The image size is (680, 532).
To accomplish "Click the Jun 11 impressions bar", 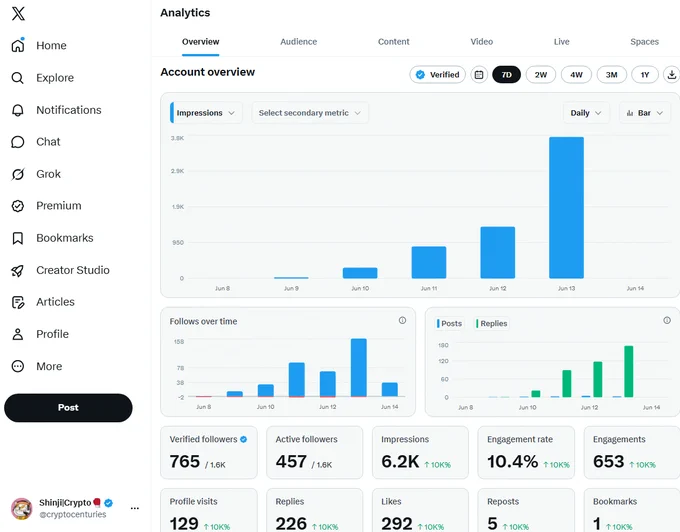I will [x=428, y=262].
